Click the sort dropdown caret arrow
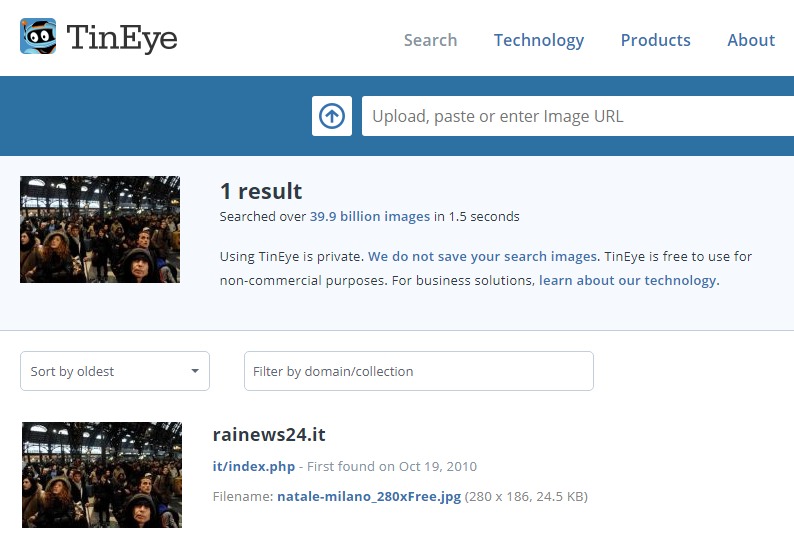Viewport: 794px width, 547px height. click(195, 371)
